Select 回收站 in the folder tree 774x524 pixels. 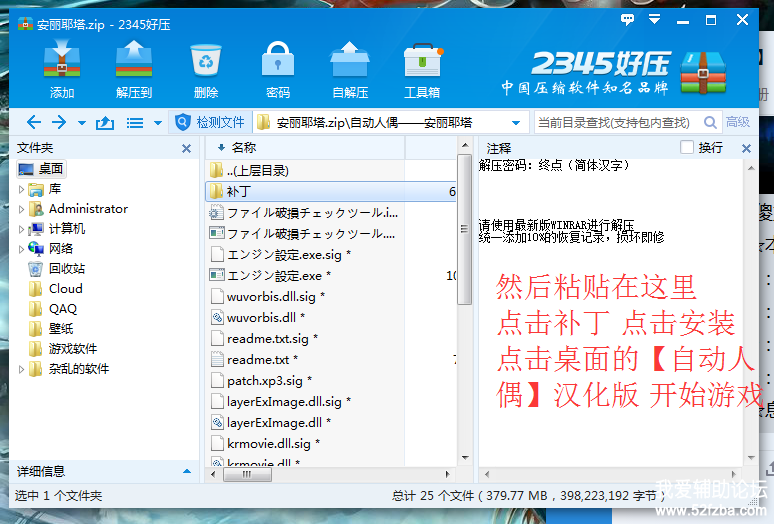click(57, 268)
